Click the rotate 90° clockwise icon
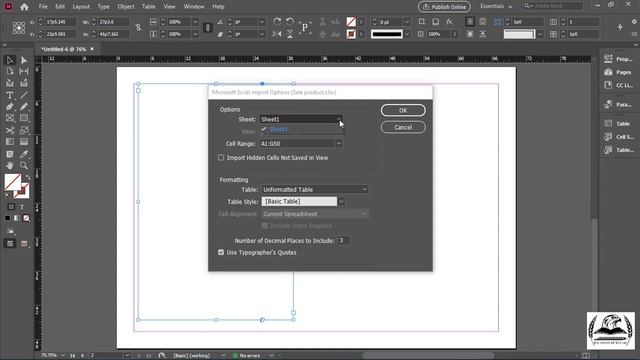 [x=277, y=22]
